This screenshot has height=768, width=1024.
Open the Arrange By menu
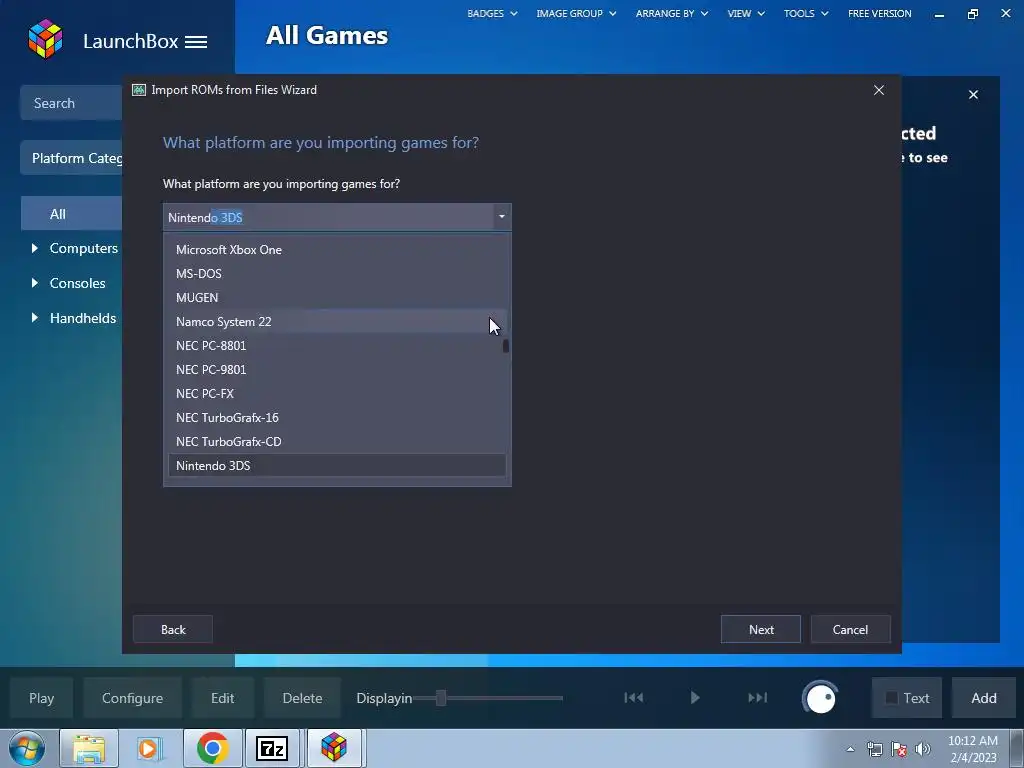pyautogui.click(x=671, y=13)
